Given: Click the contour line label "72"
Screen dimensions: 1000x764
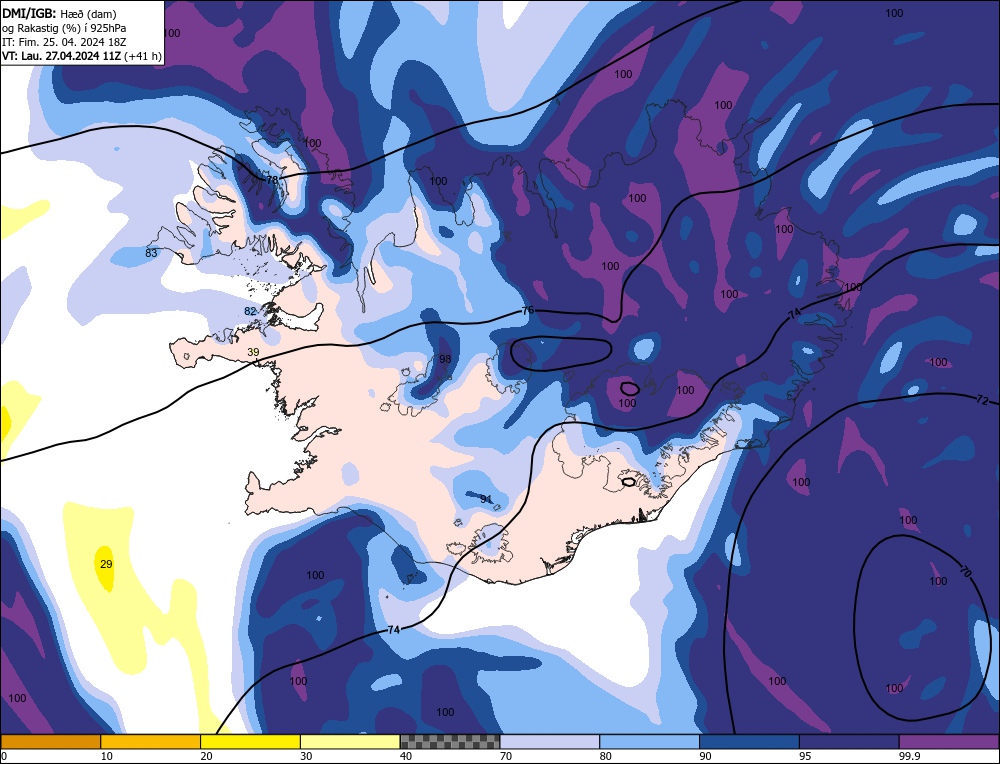Looking at the screenshot, I should tap(982, 400).
